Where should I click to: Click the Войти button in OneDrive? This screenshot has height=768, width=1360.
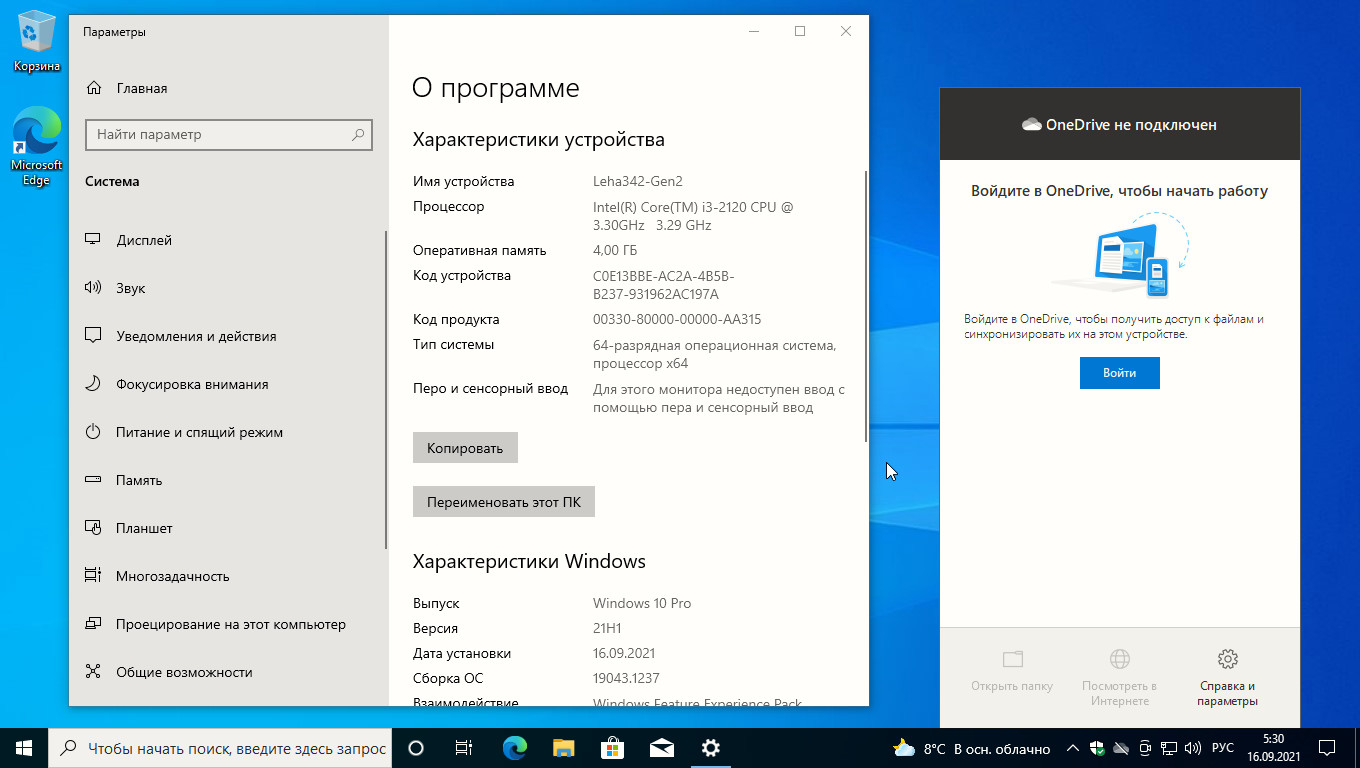click(x=1120, y=373)
